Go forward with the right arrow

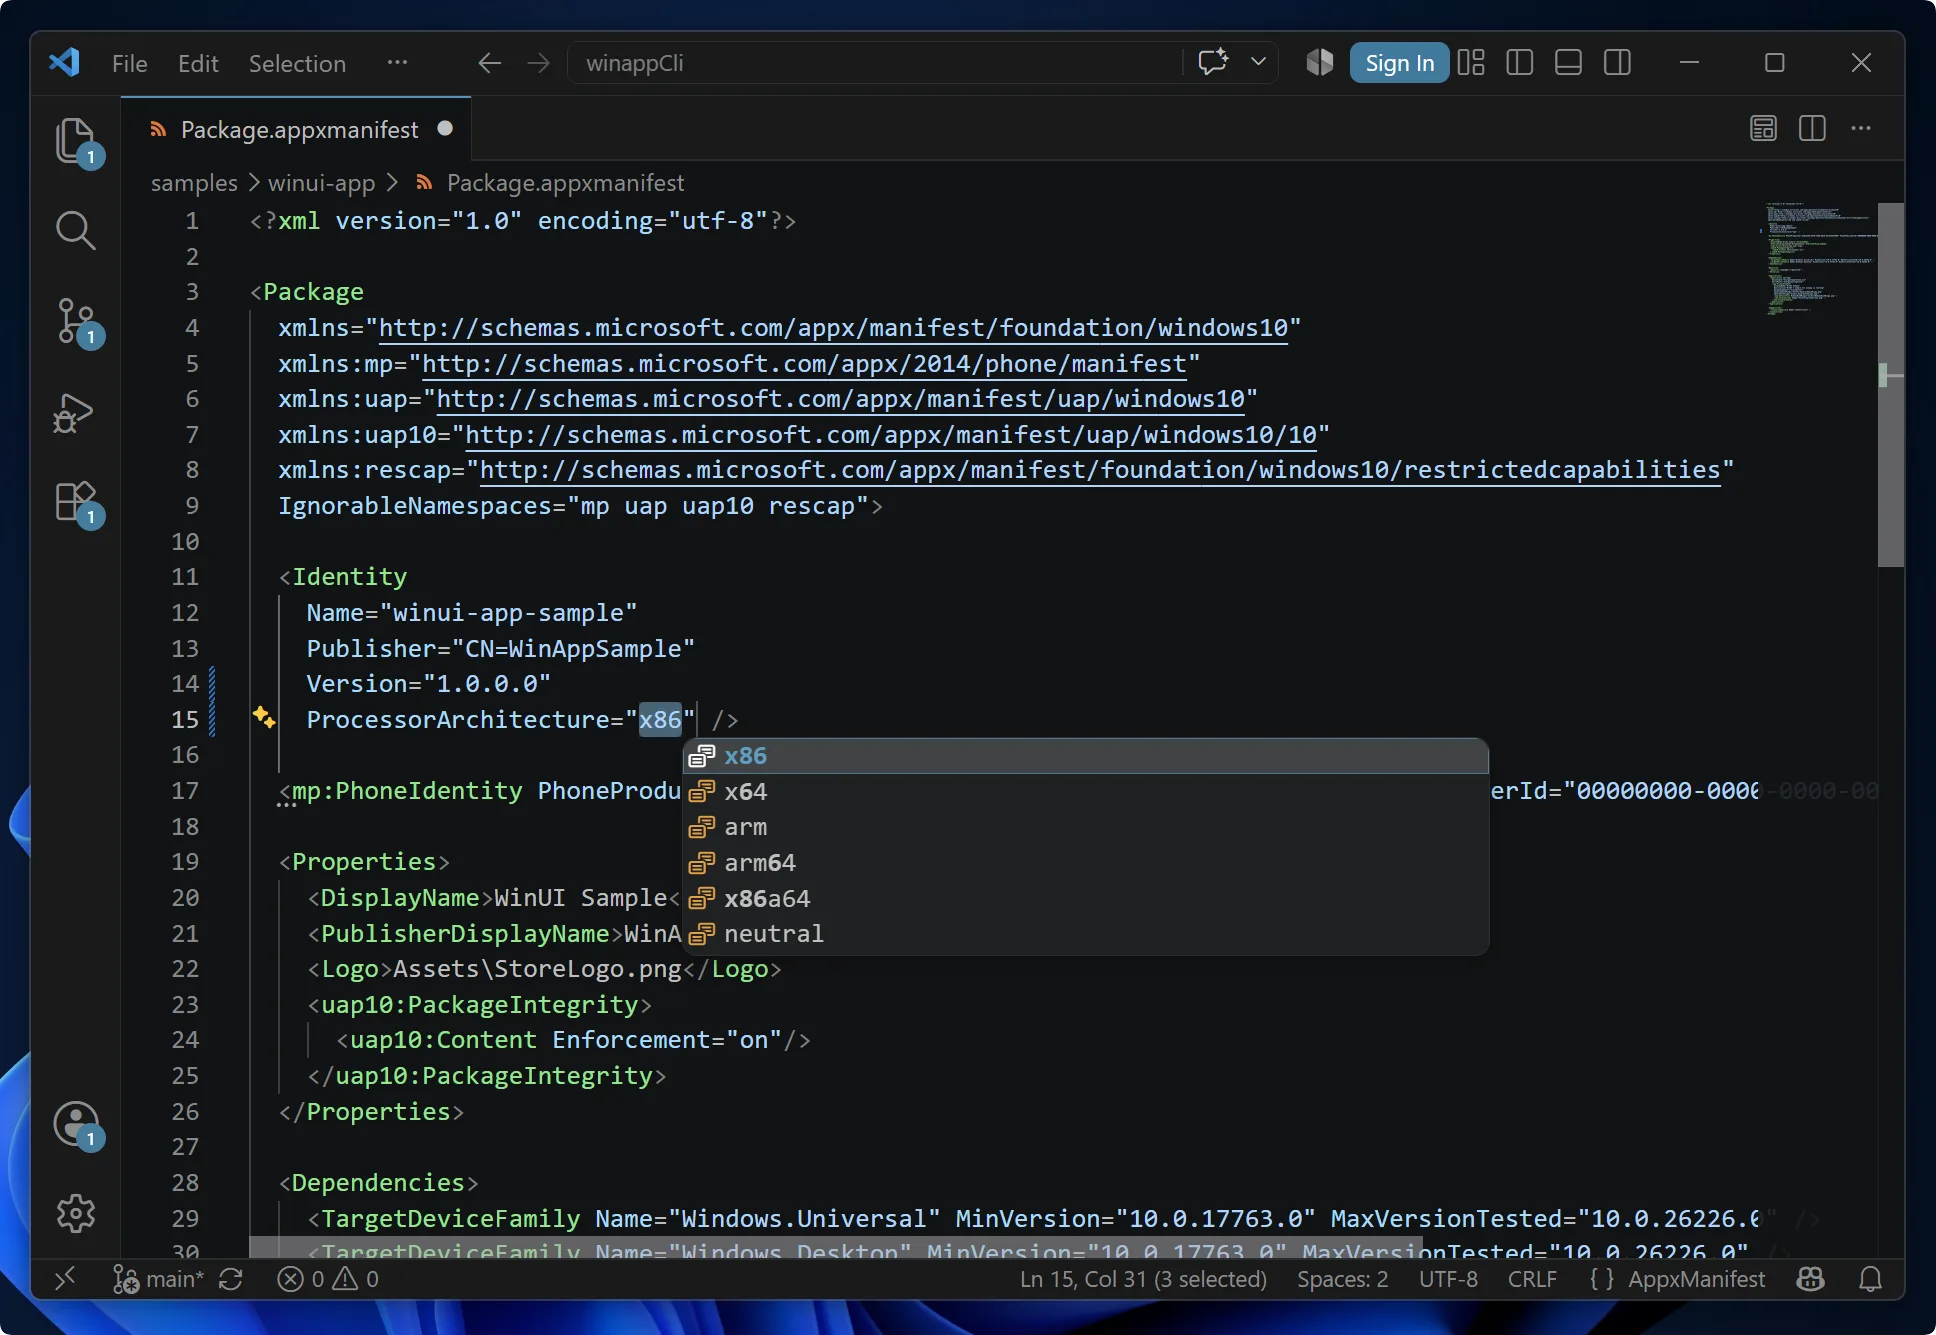coord(538,63)
